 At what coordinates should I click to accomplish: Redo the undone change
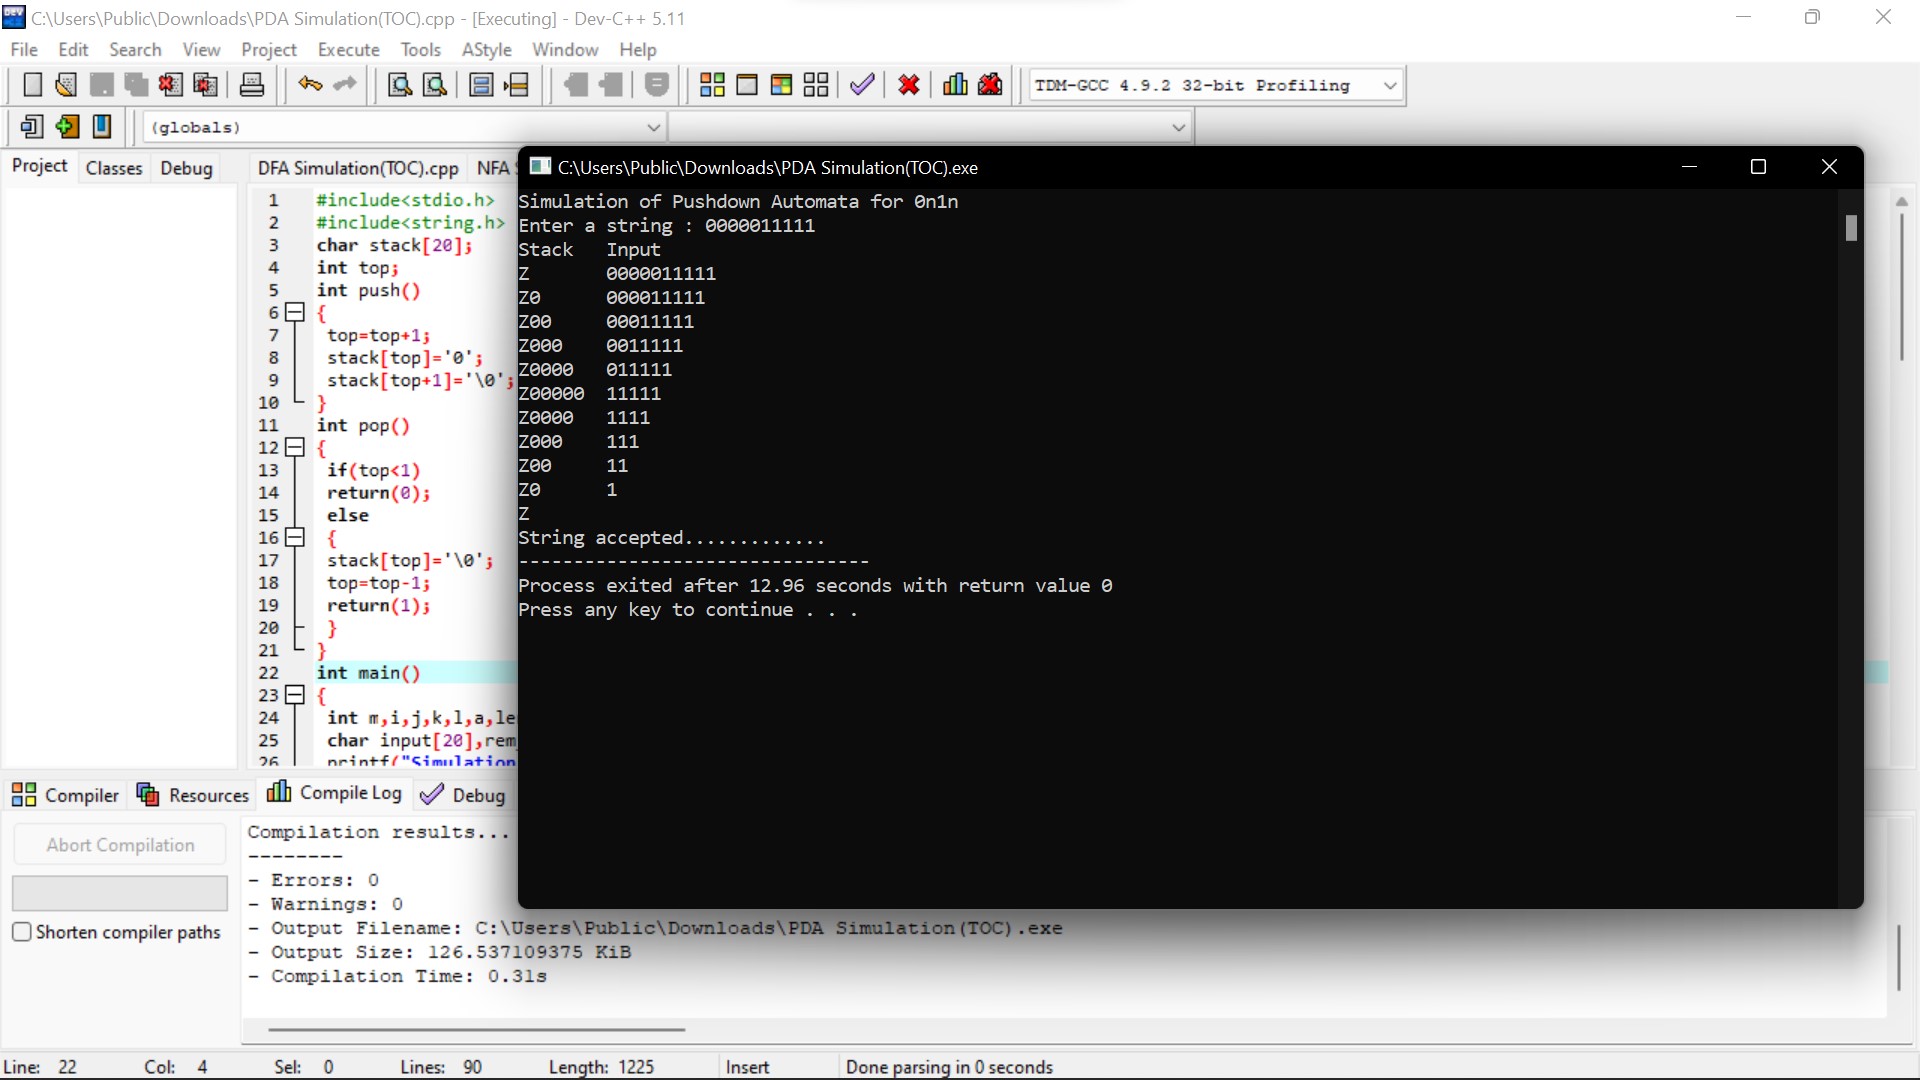pyautogui.click(x=344, y=84)
